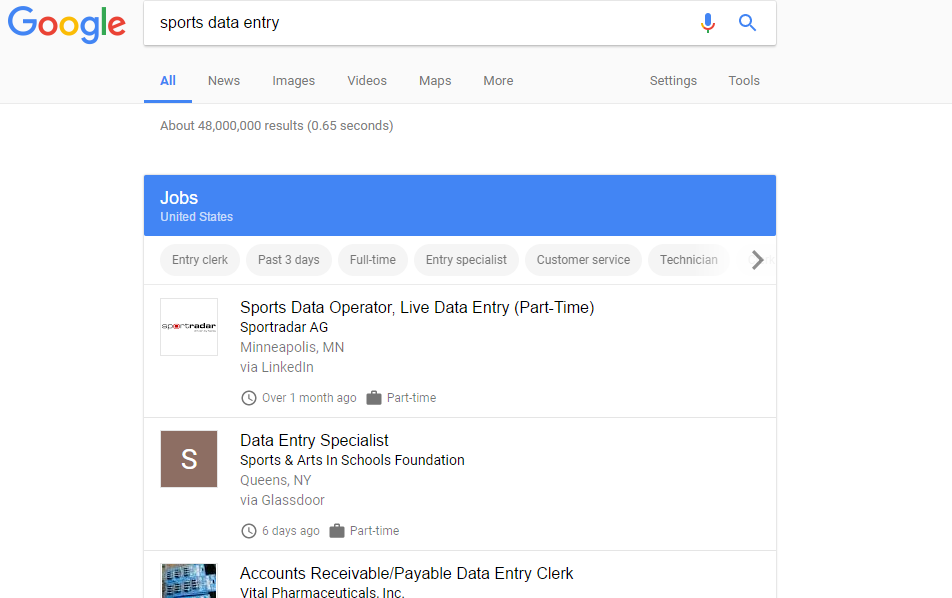Click briefcase icon in Sportradar listing

tap(373, 398)
